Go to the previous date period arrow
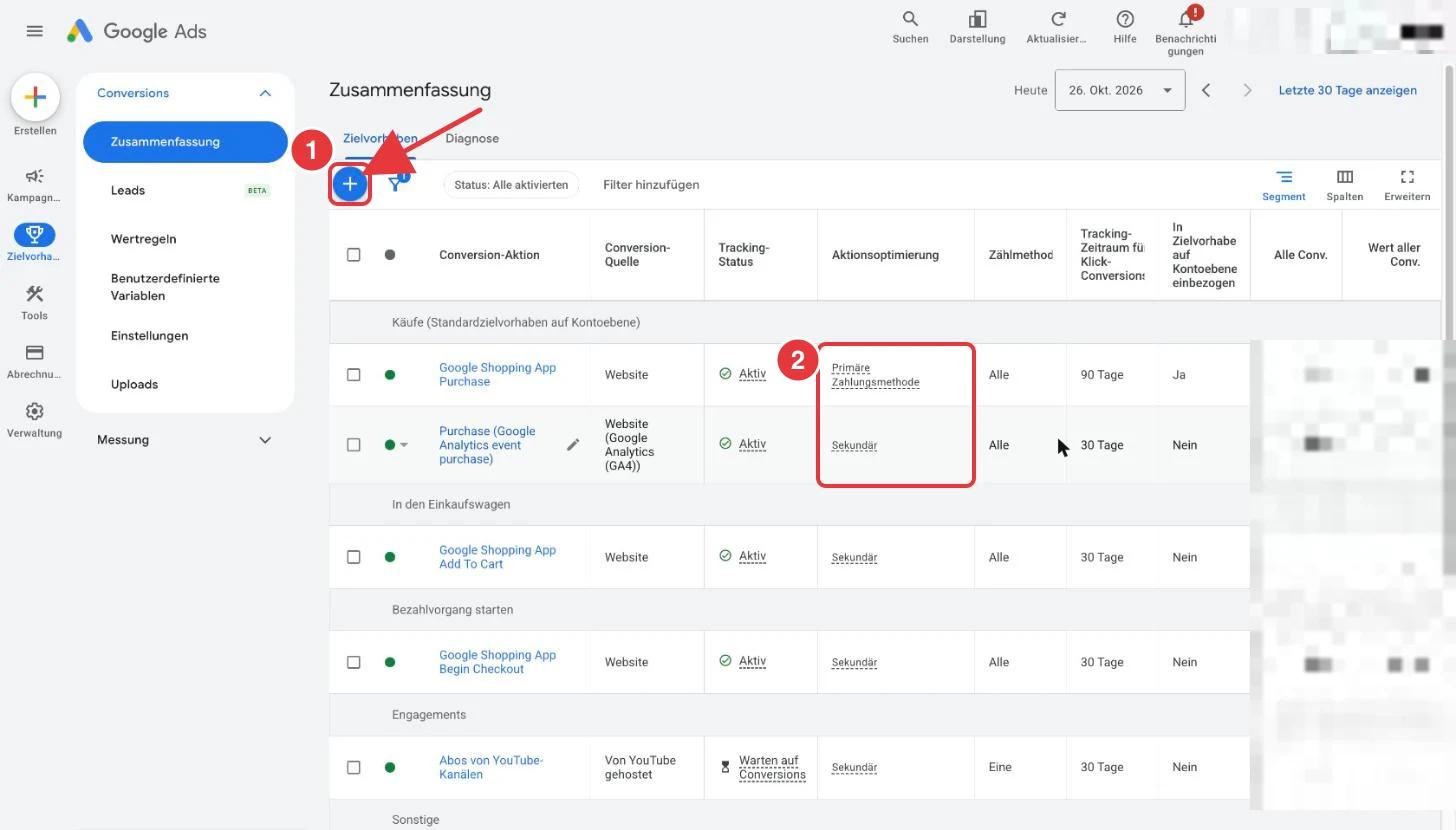 click(x=1206, y=90)
